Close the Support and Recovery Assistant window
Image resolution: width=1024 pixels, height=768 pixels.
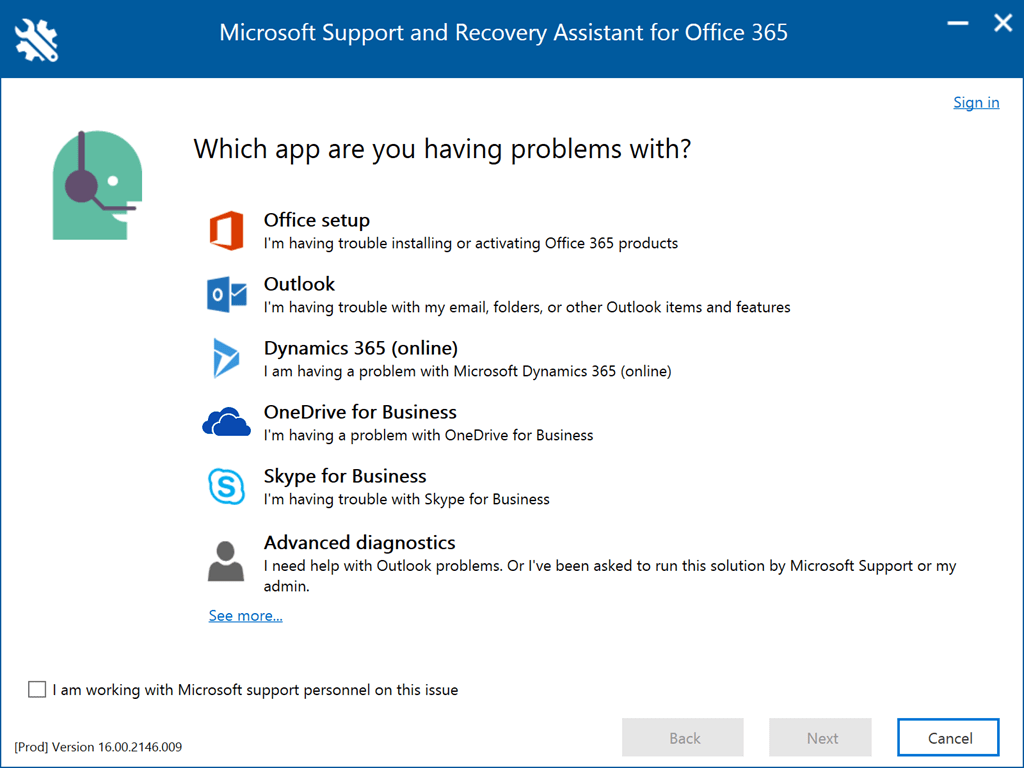[1003, 24]
